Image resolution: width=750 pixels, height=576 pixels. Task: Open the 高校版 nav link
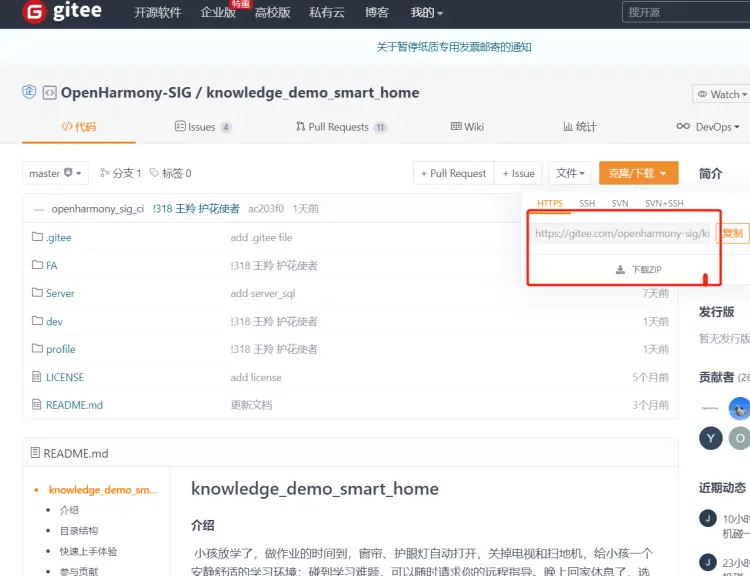point(272,12)
